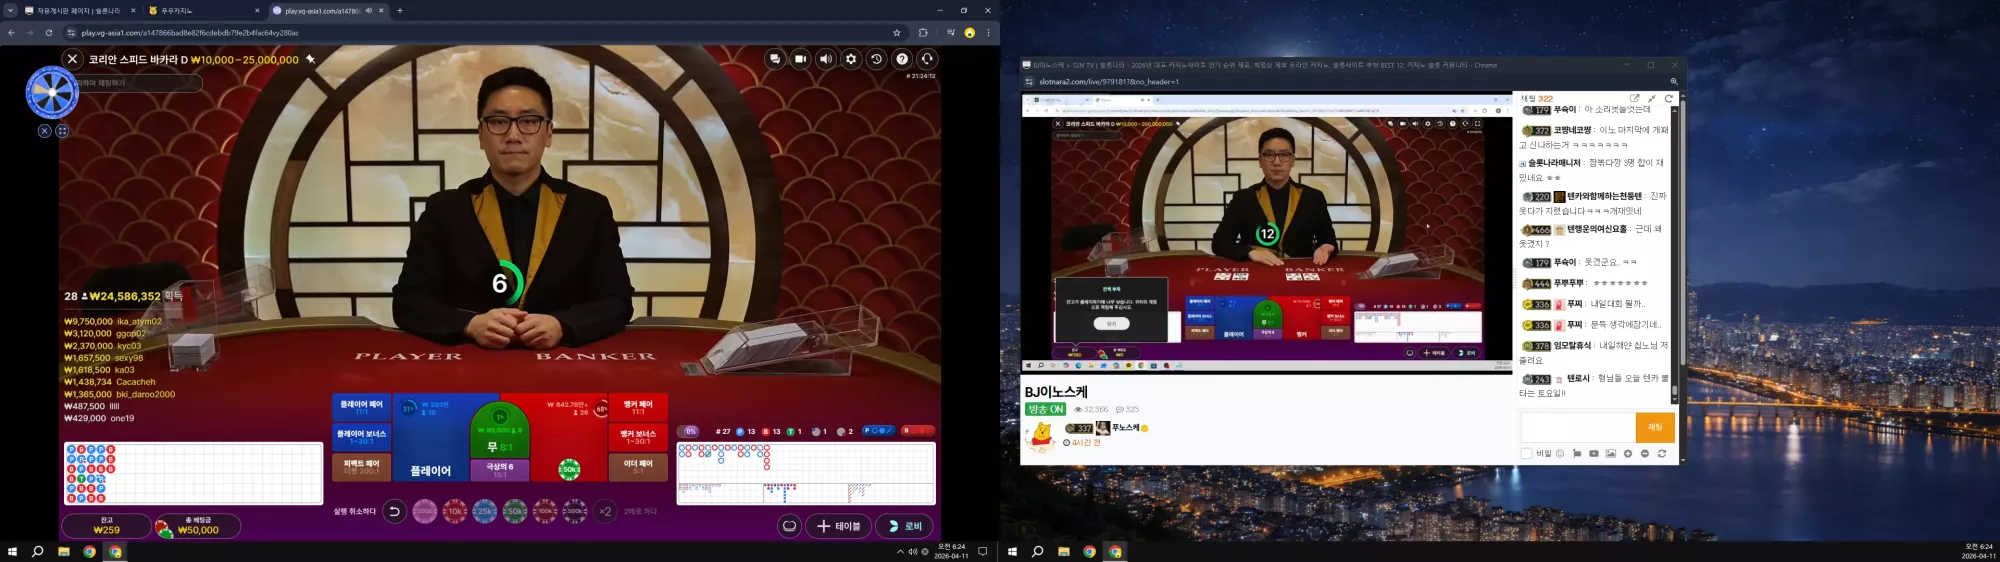Bookmark this page with the star icon
This screenshot has height=562, width=2000.
[897, 33]
